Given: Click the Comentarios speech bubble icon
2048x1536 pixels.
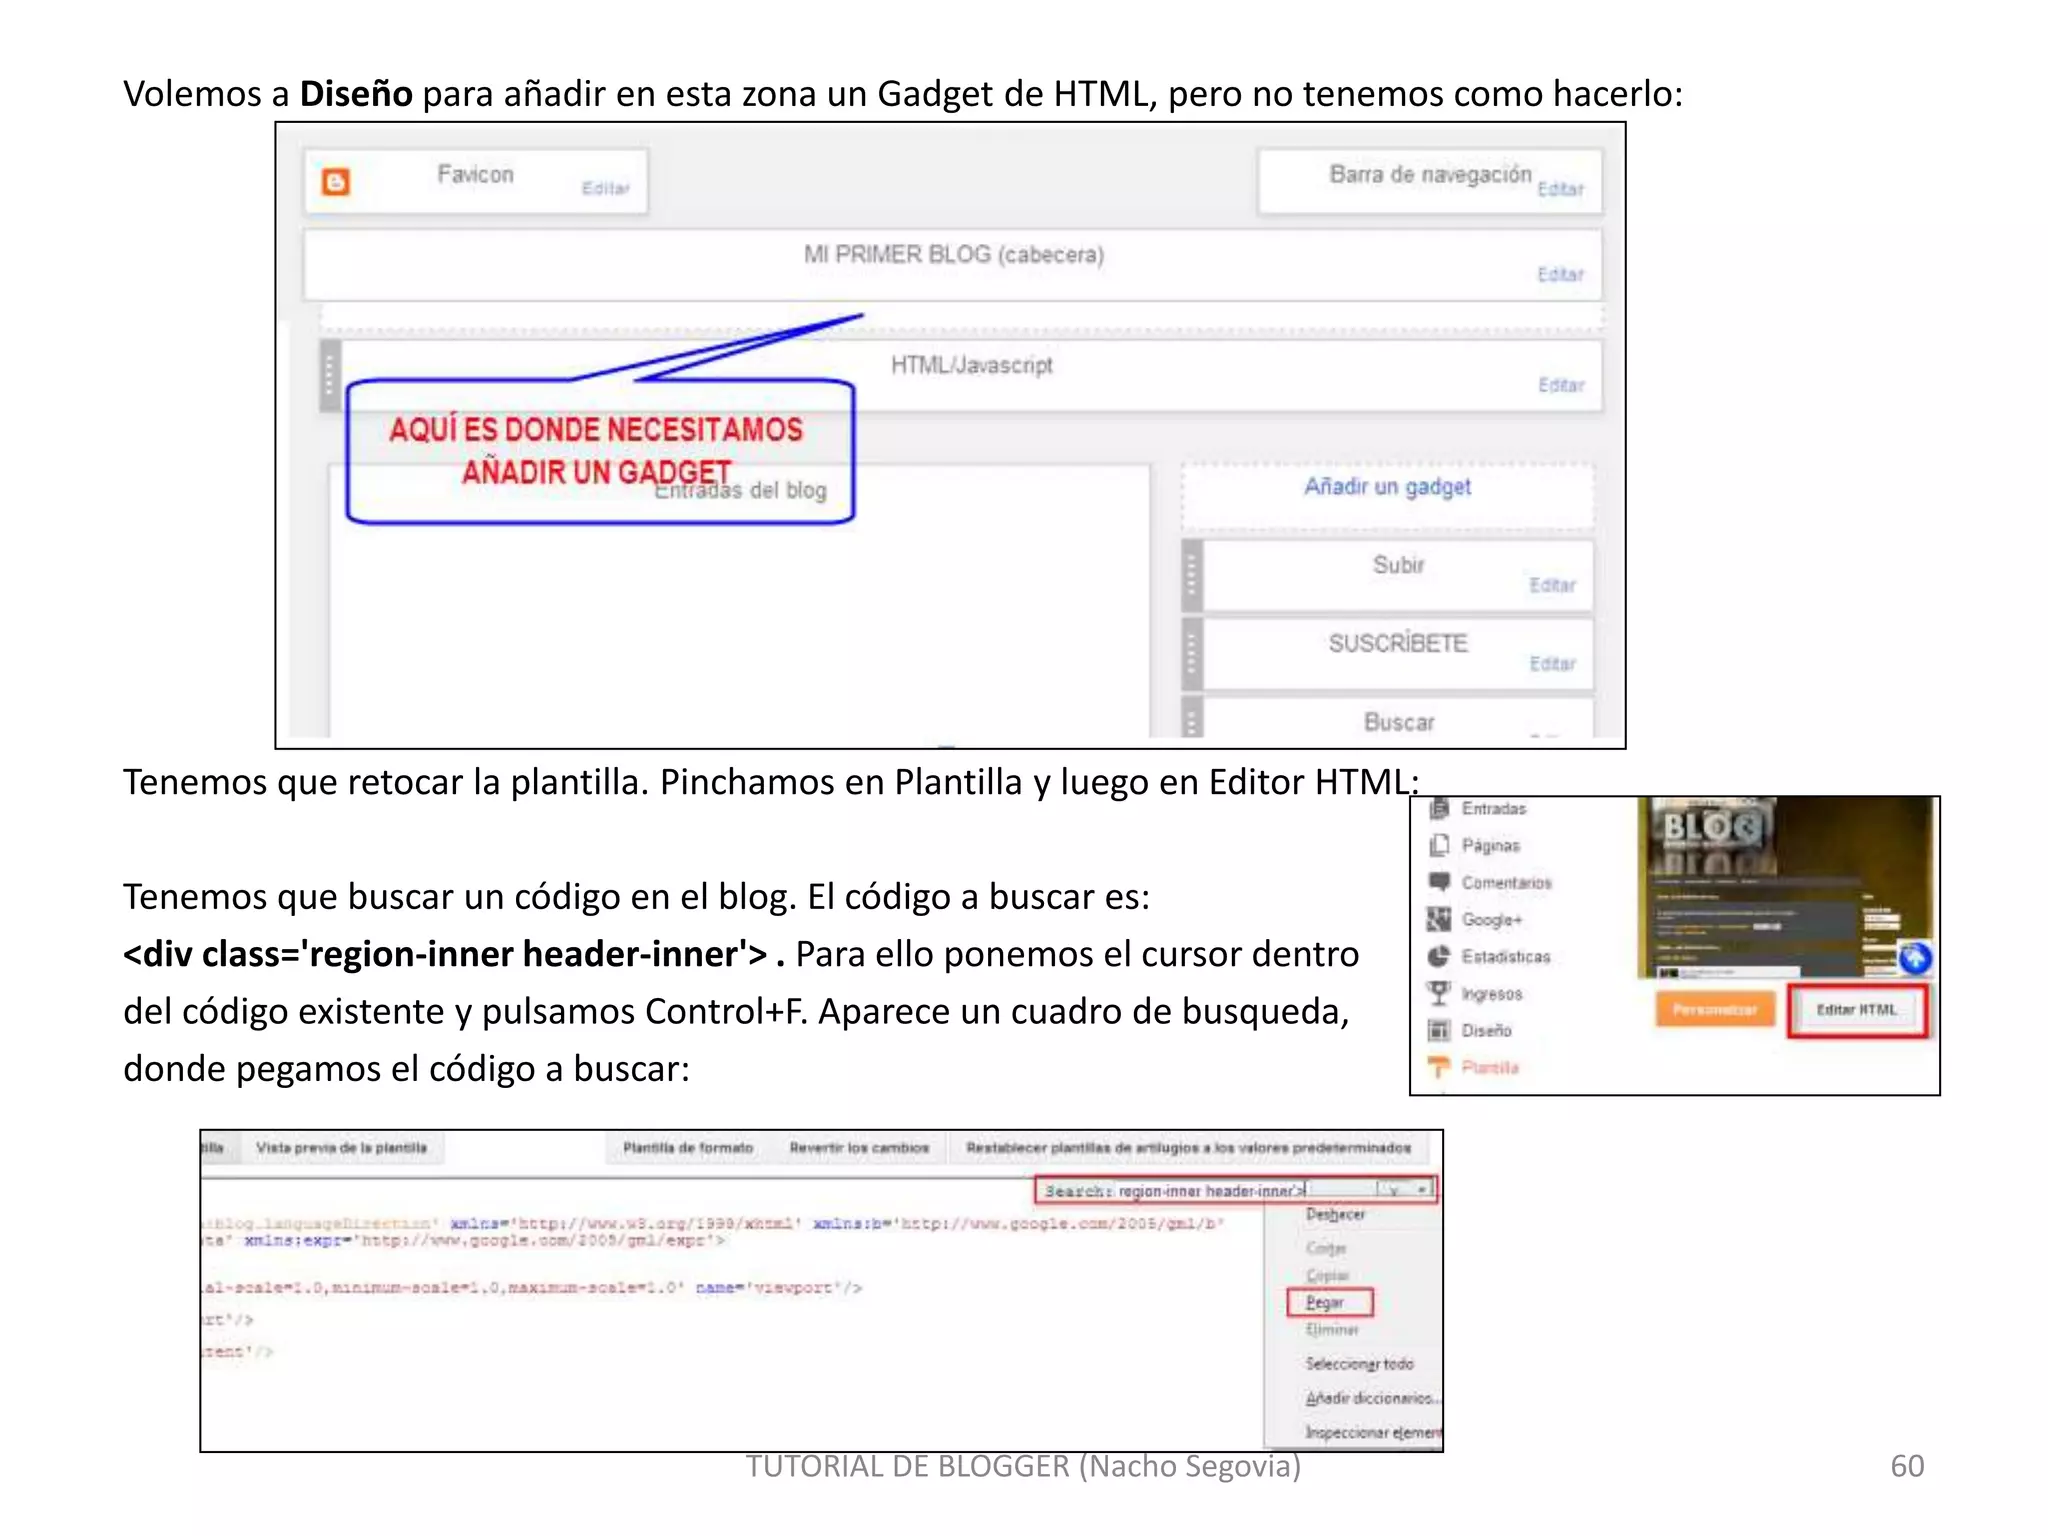Looking at the screenshot, I should coord(1439,882).
